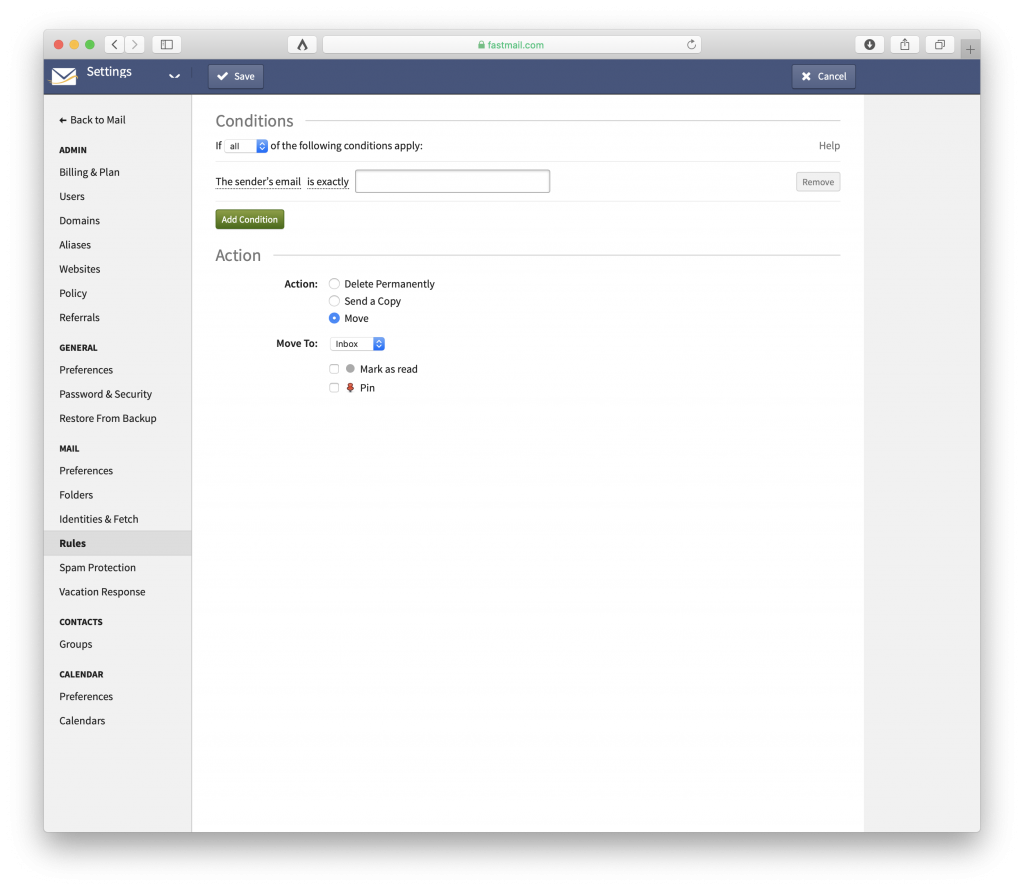Save the rule with the Save button
This screenshot has width=1024, height=890.
point(235,75)
